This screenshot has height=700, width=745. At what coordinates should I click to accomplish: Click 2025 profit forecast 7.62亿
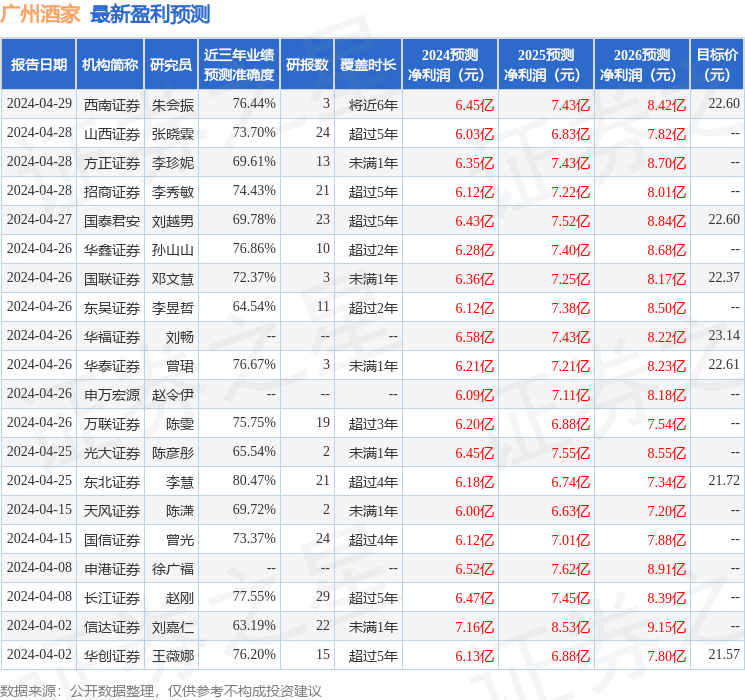click(x=571, y=569)
